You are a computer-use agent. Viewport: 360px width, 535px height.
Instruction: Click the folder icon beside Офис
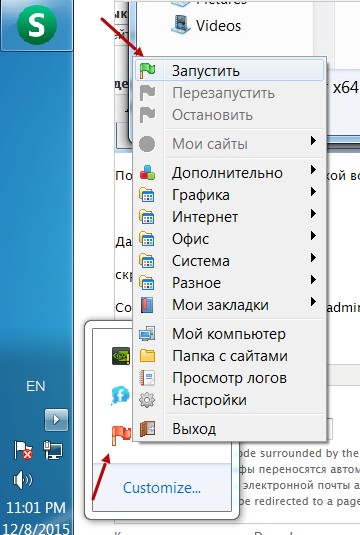[x=147, y=239]
